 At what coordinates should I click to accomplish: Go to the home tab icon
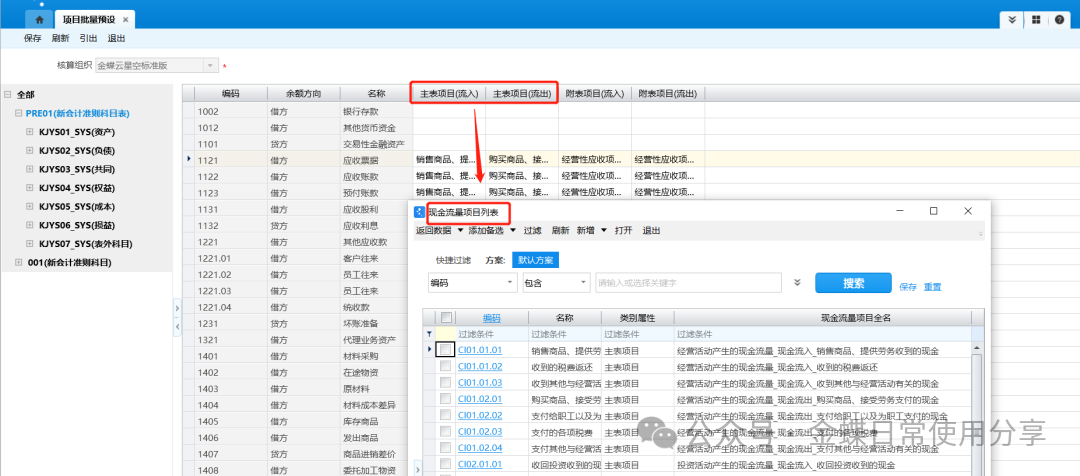(39, 19)
